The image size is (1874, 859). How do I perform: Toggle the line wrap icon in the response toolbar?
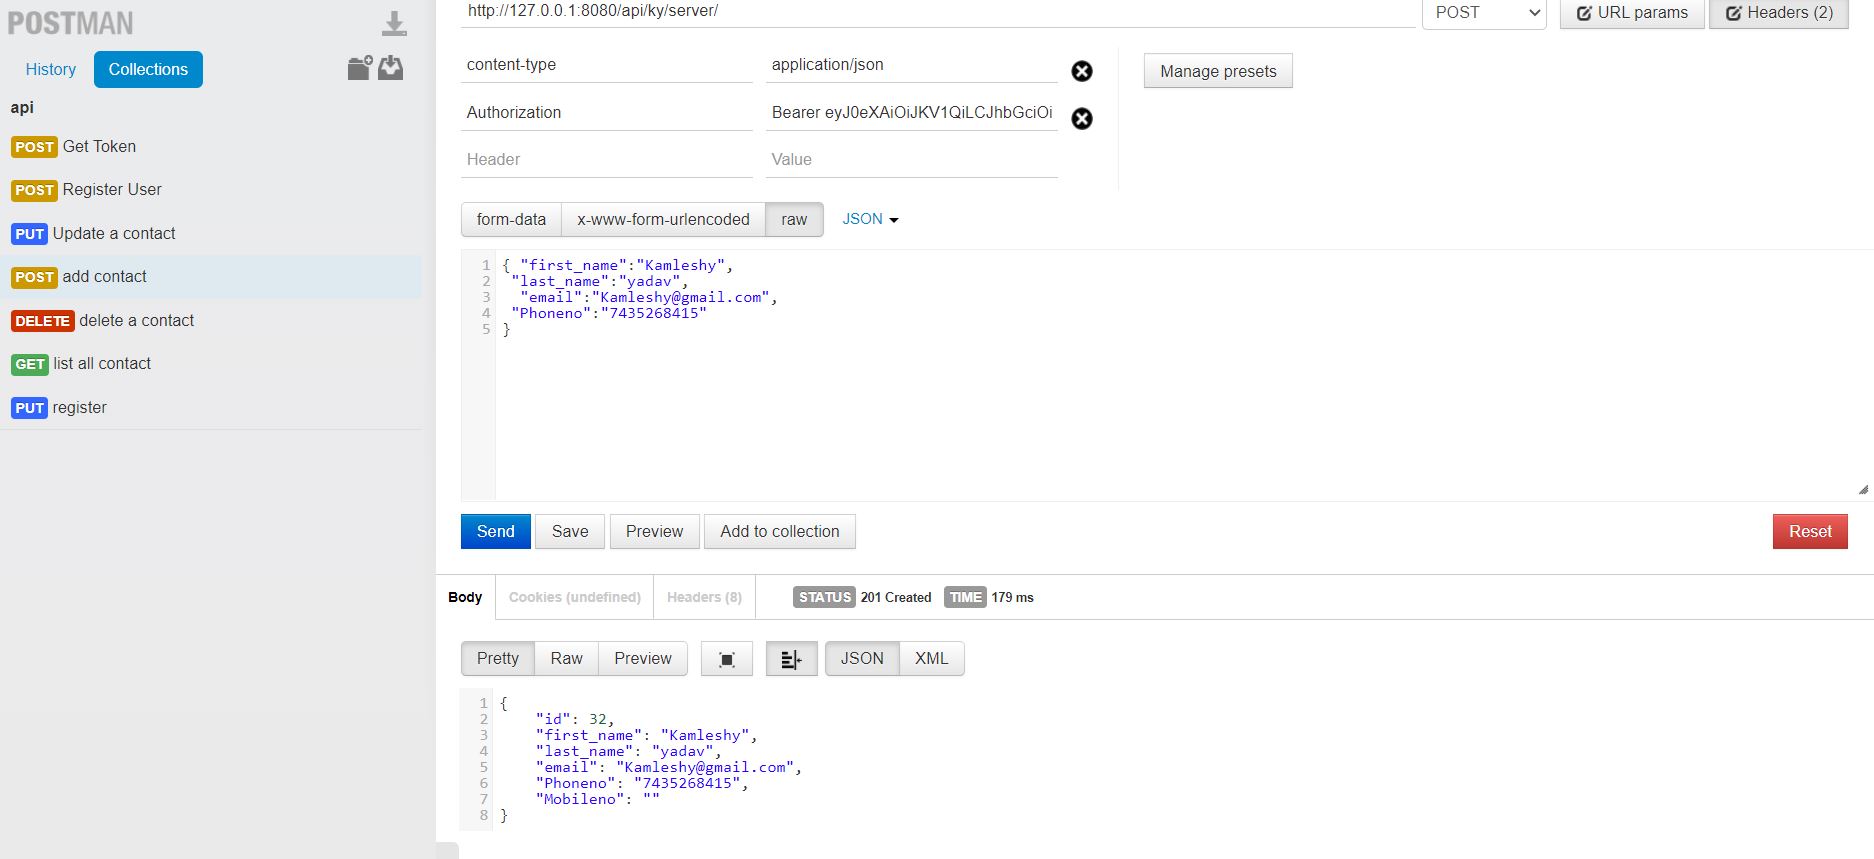(791, 659)
